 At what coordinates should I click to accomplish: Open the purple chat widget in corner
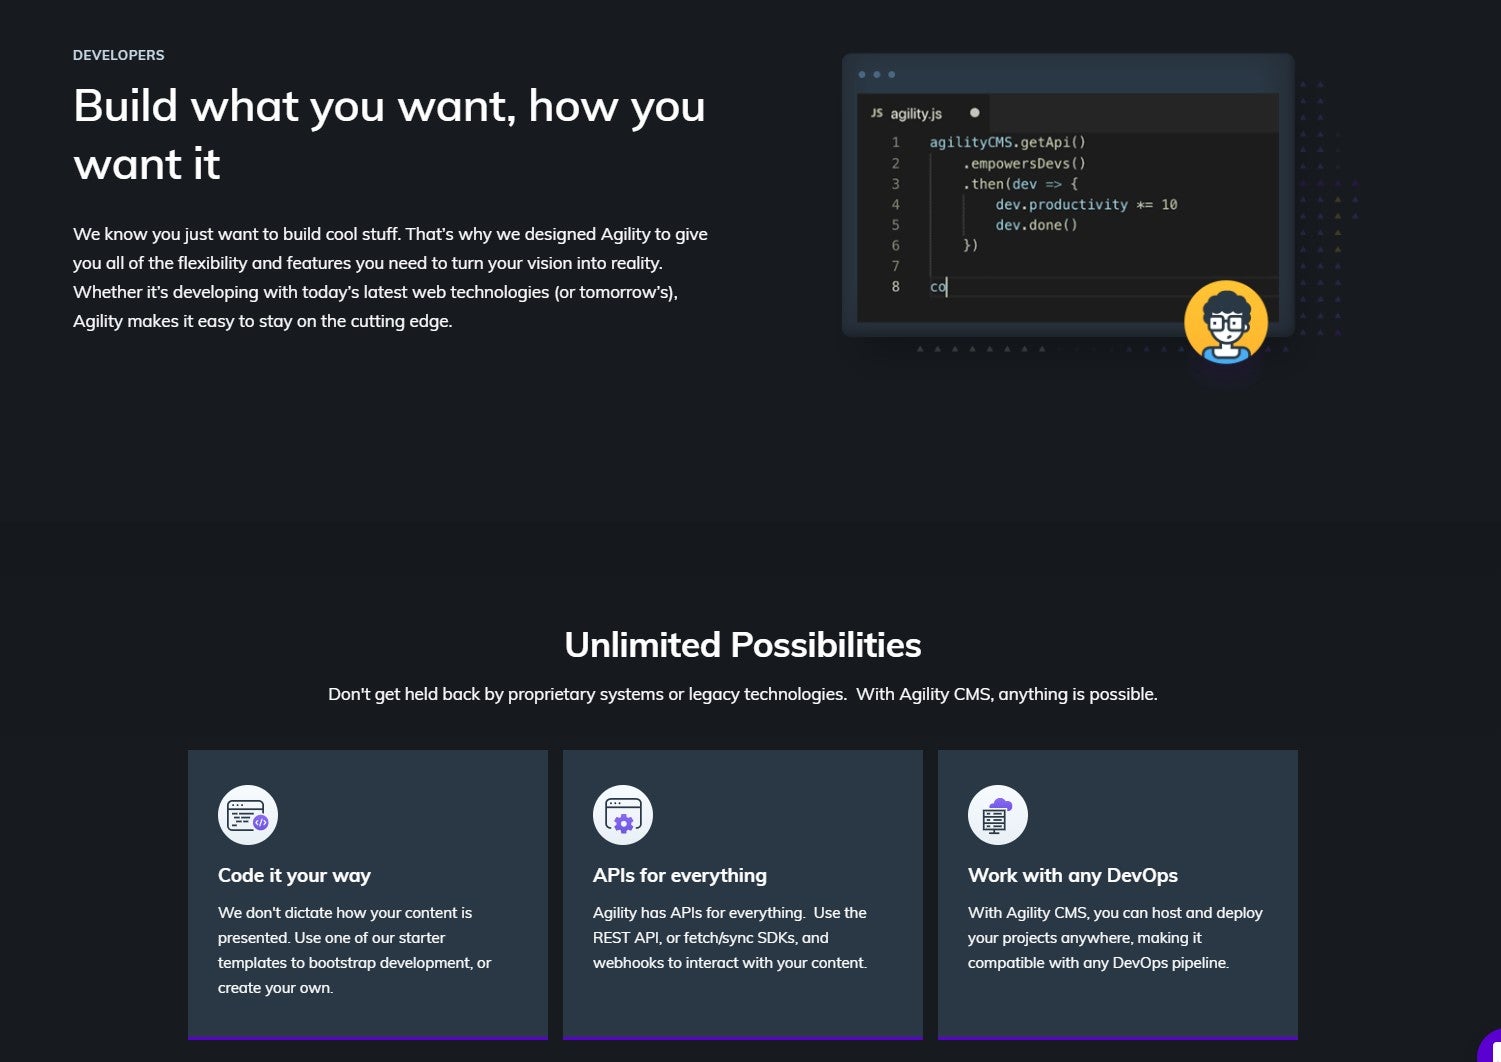[1490, 1046]
